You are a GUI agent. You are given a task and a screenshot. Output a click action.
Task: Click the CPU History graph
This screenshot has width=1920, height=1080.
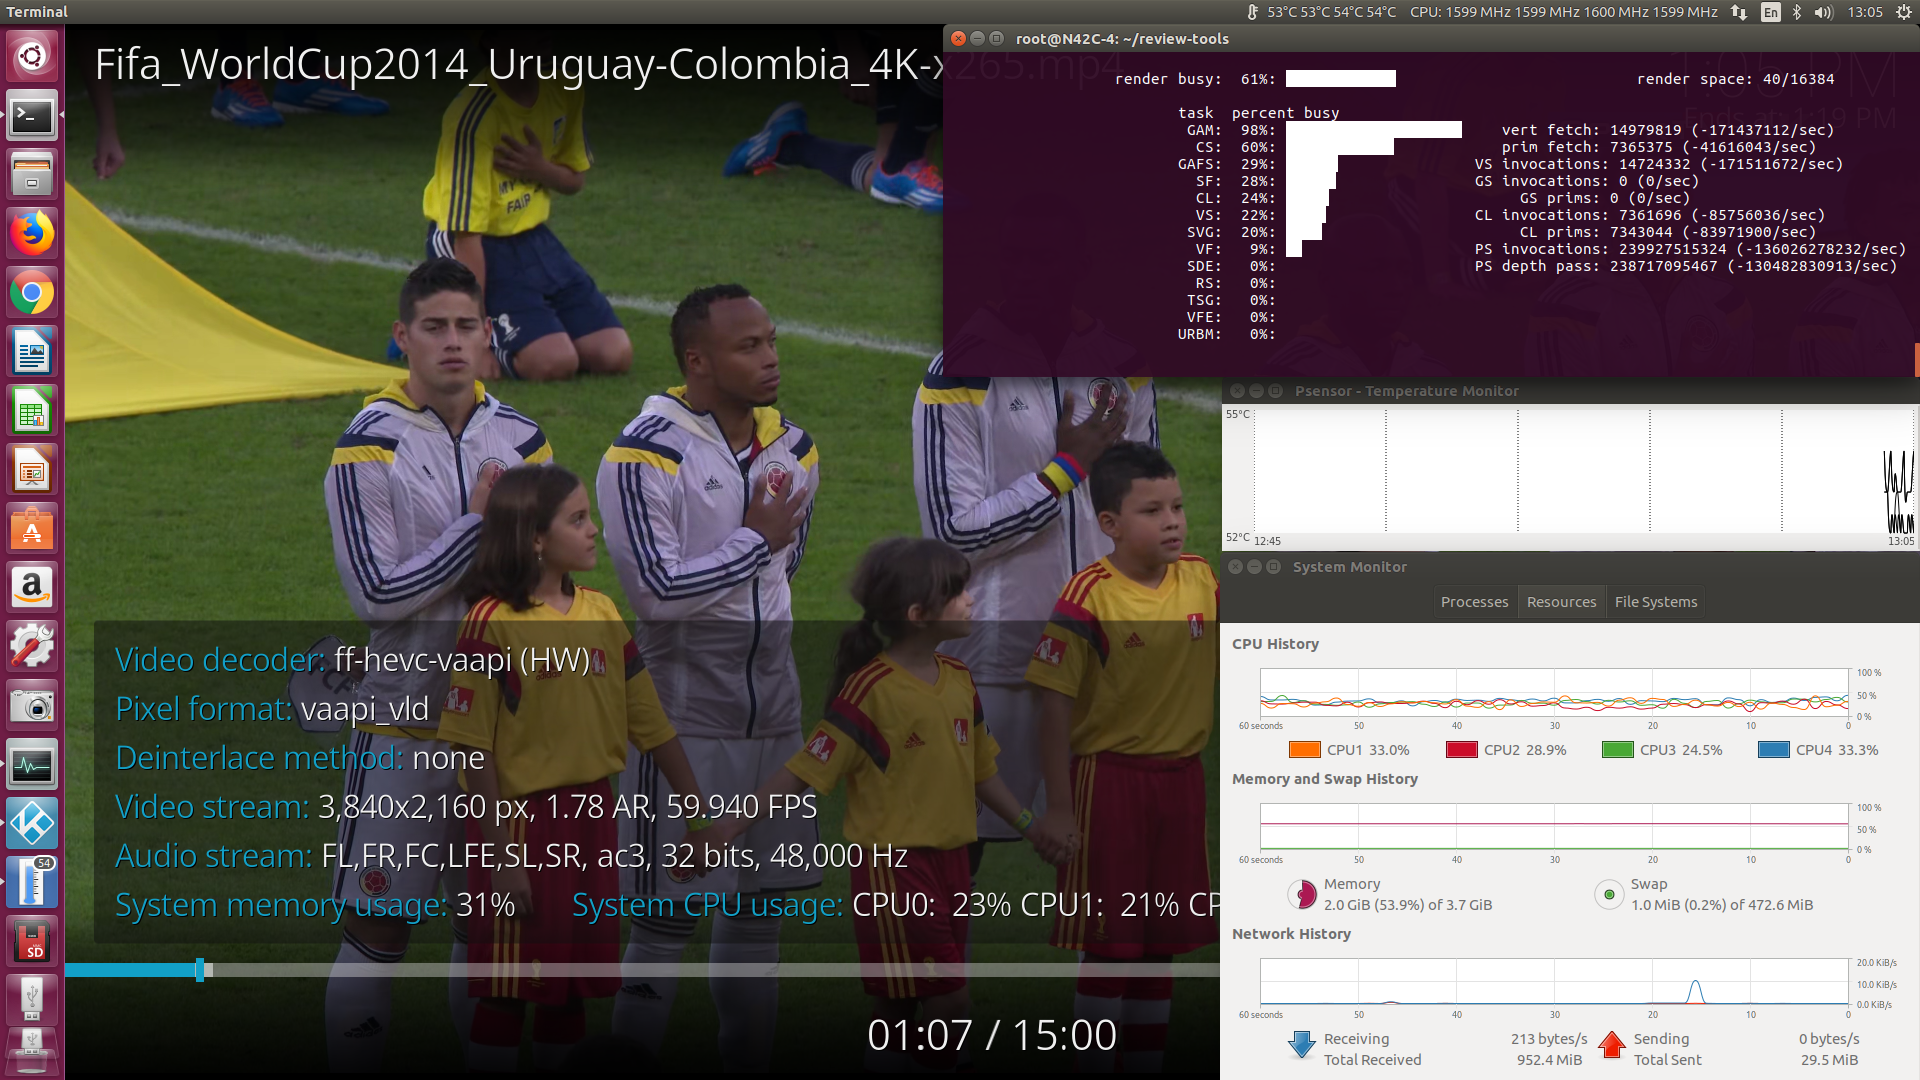(1554, 693)
